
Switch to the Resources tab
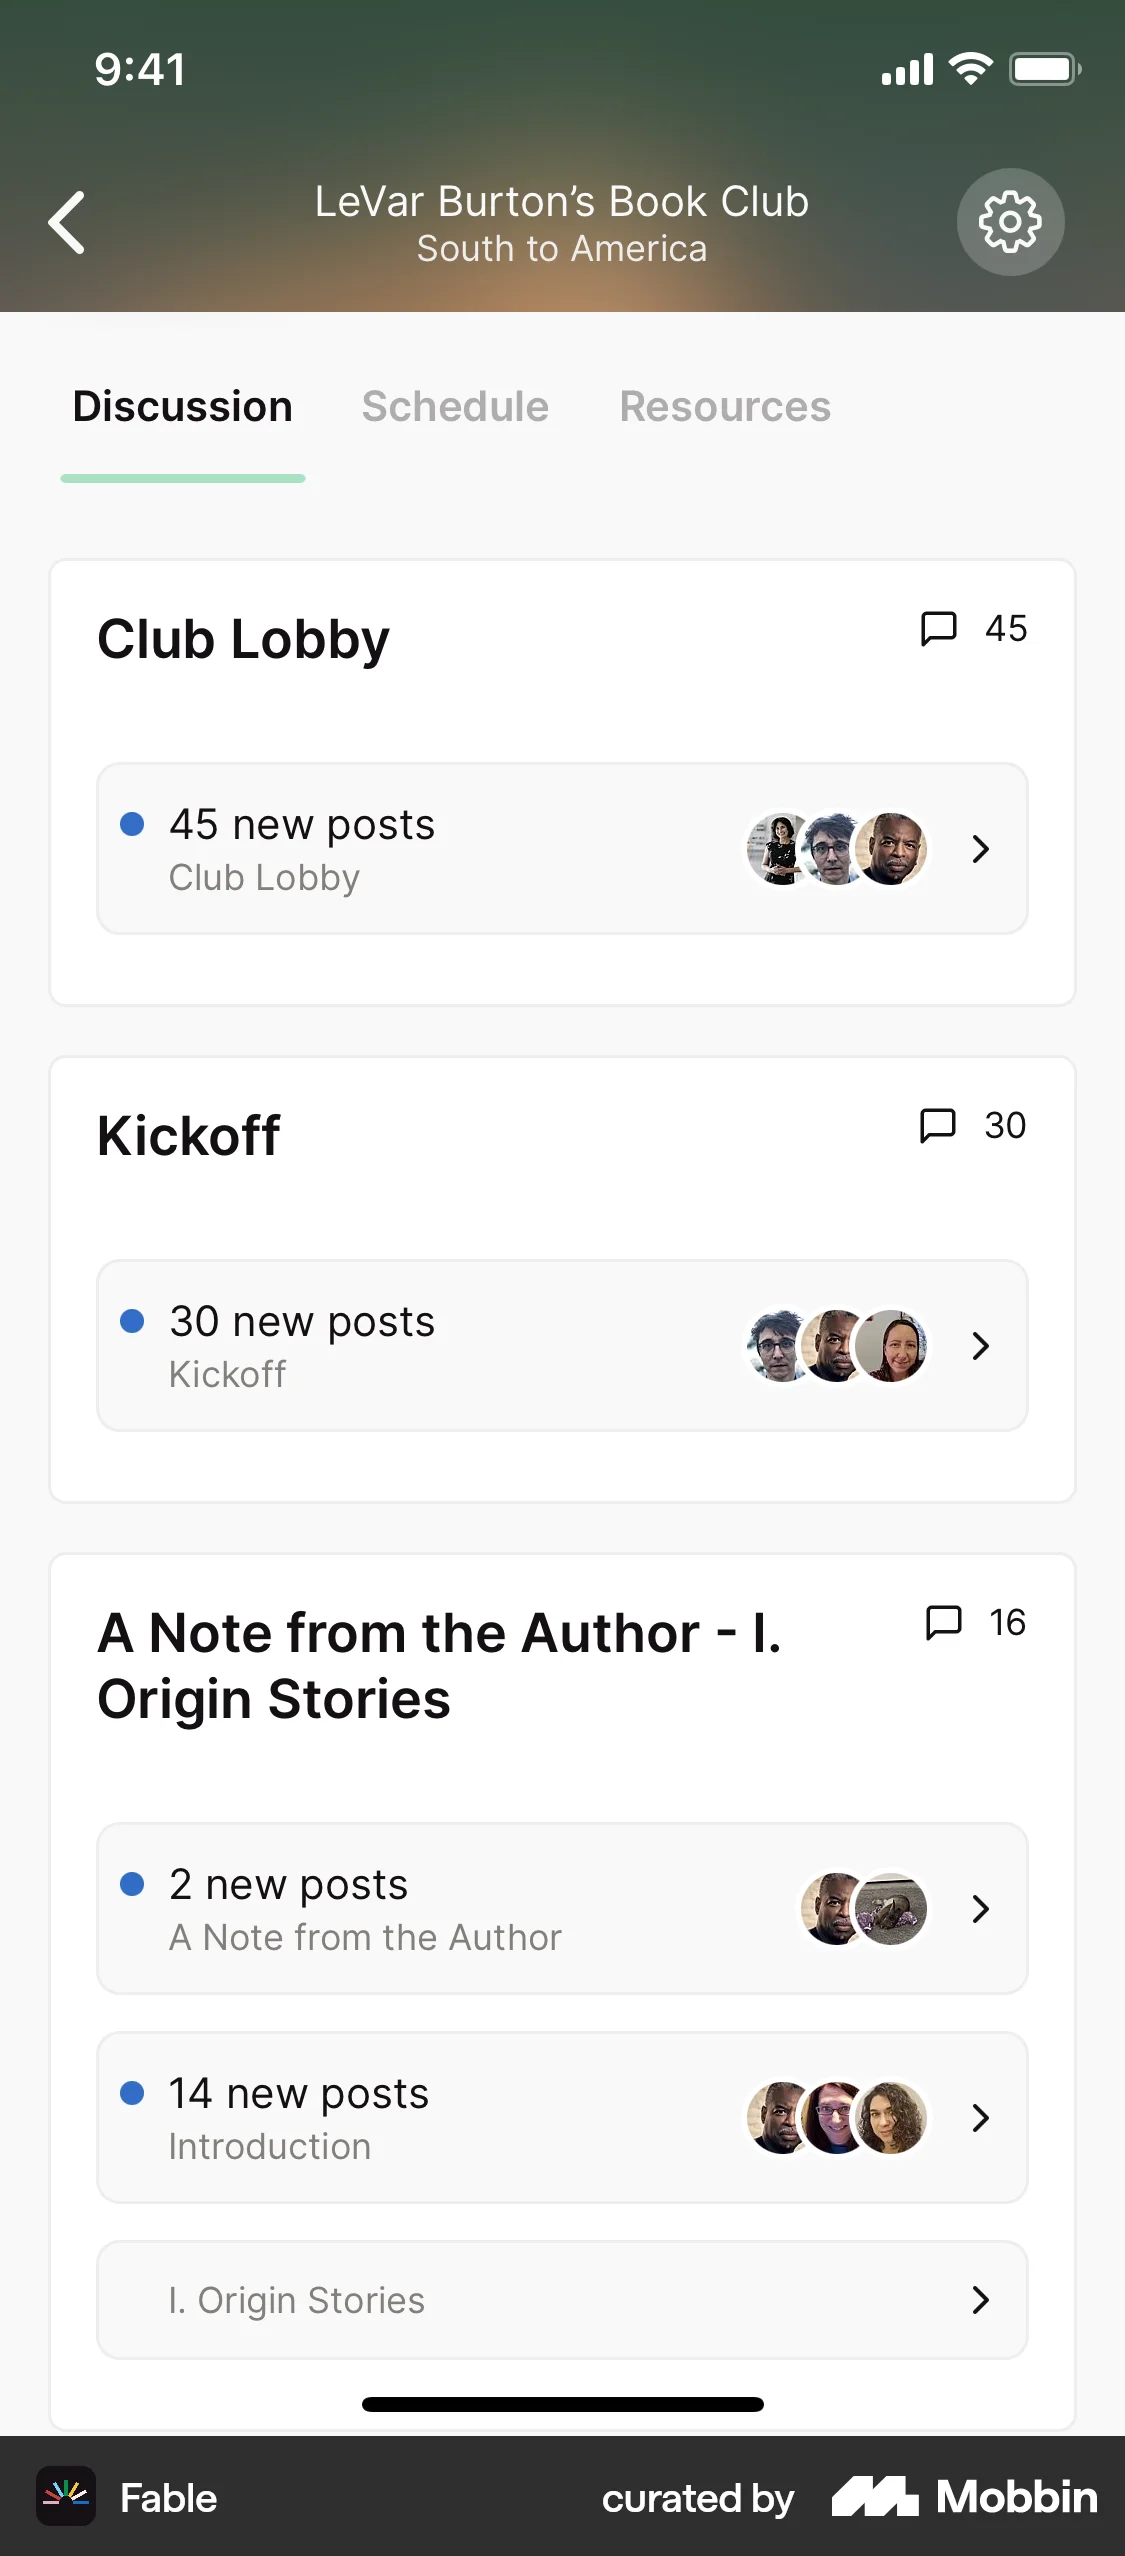(x=725, y=407)
